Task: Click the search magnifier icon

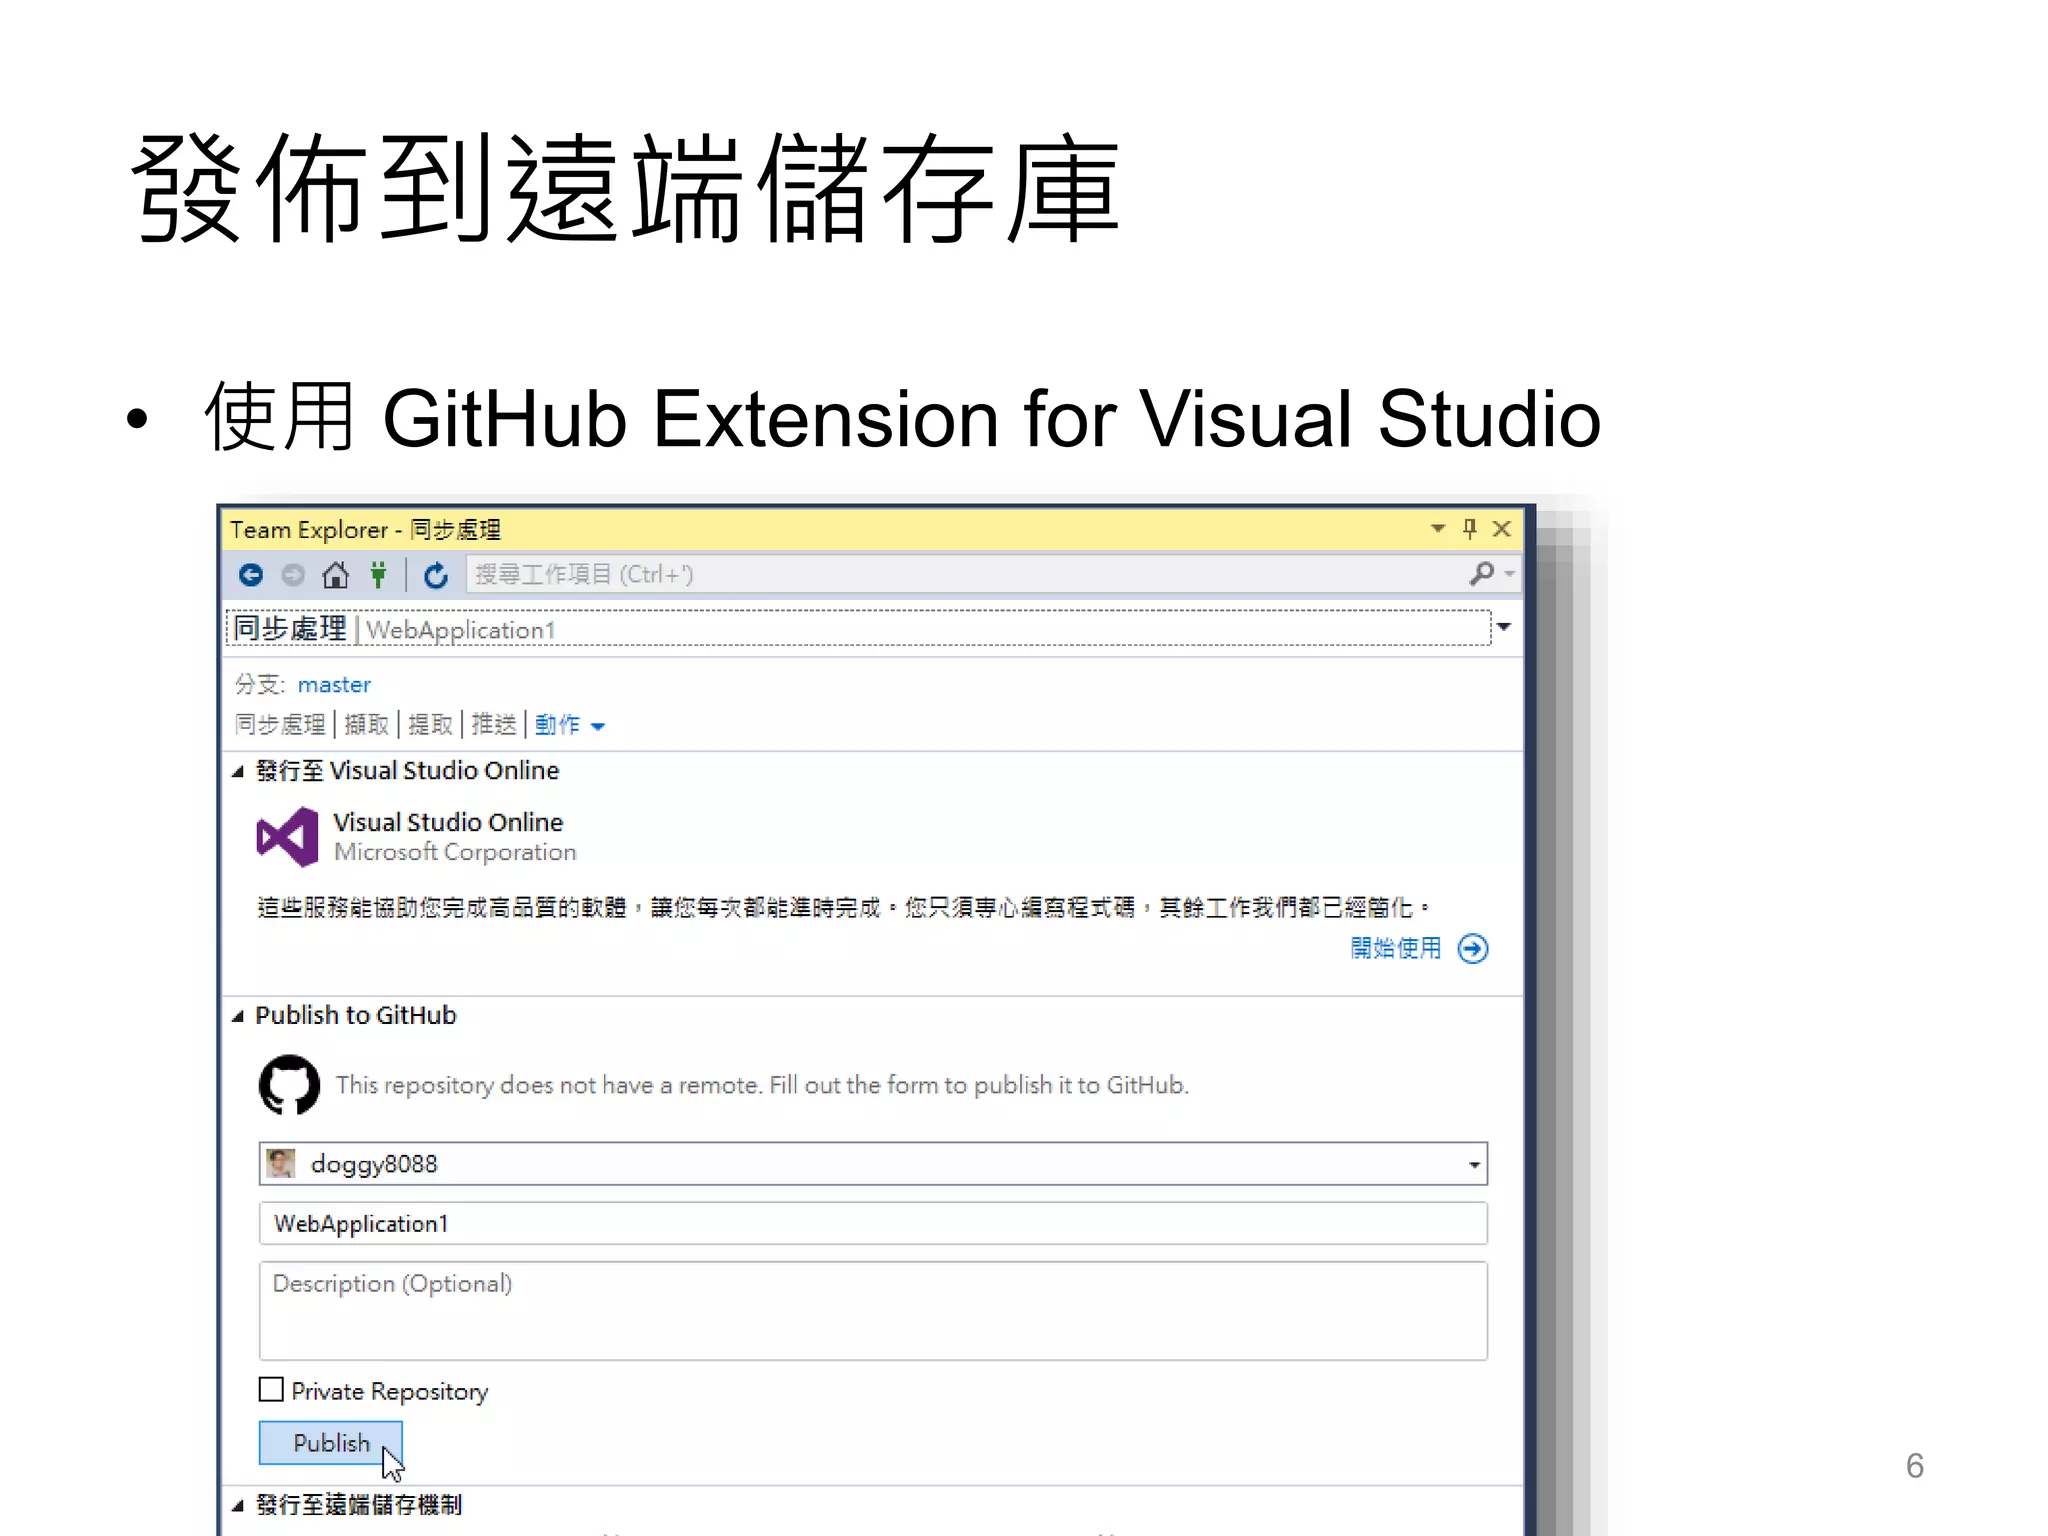Action: point(1482,574)
